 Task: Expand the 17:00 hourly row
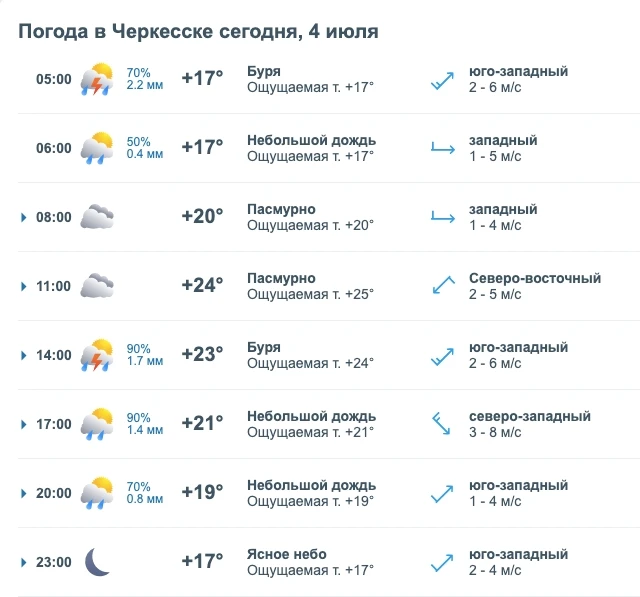(x=24, y=424)
